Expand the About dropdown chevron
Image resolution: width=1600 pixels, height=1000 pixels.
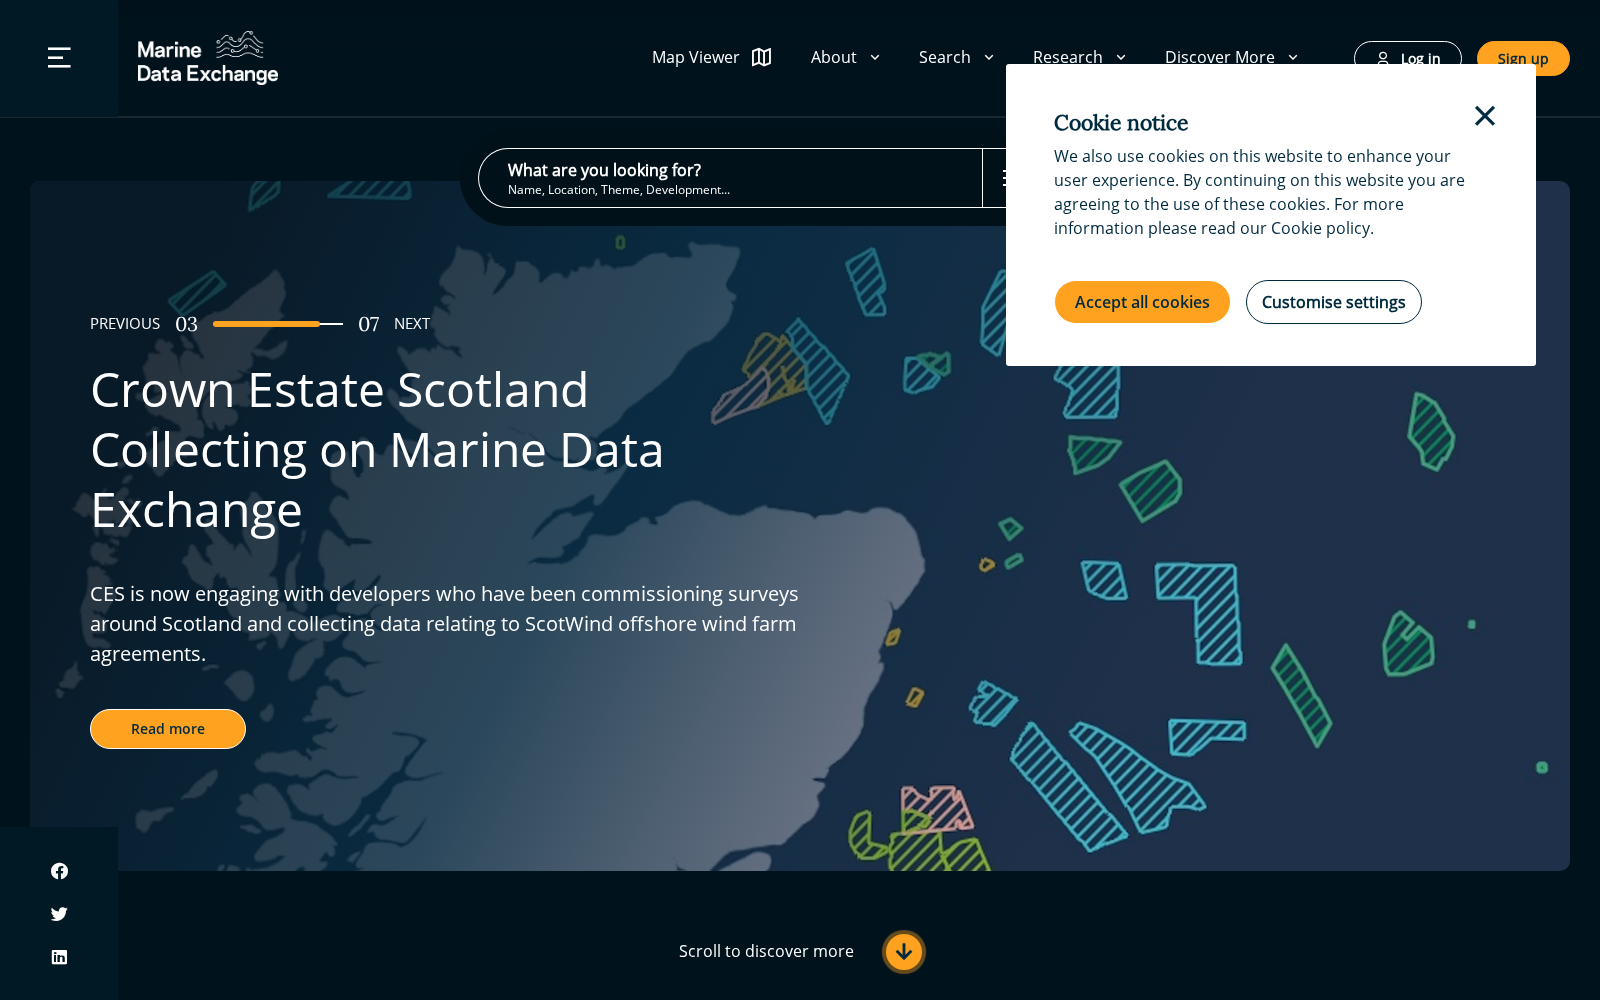[875, 57]
